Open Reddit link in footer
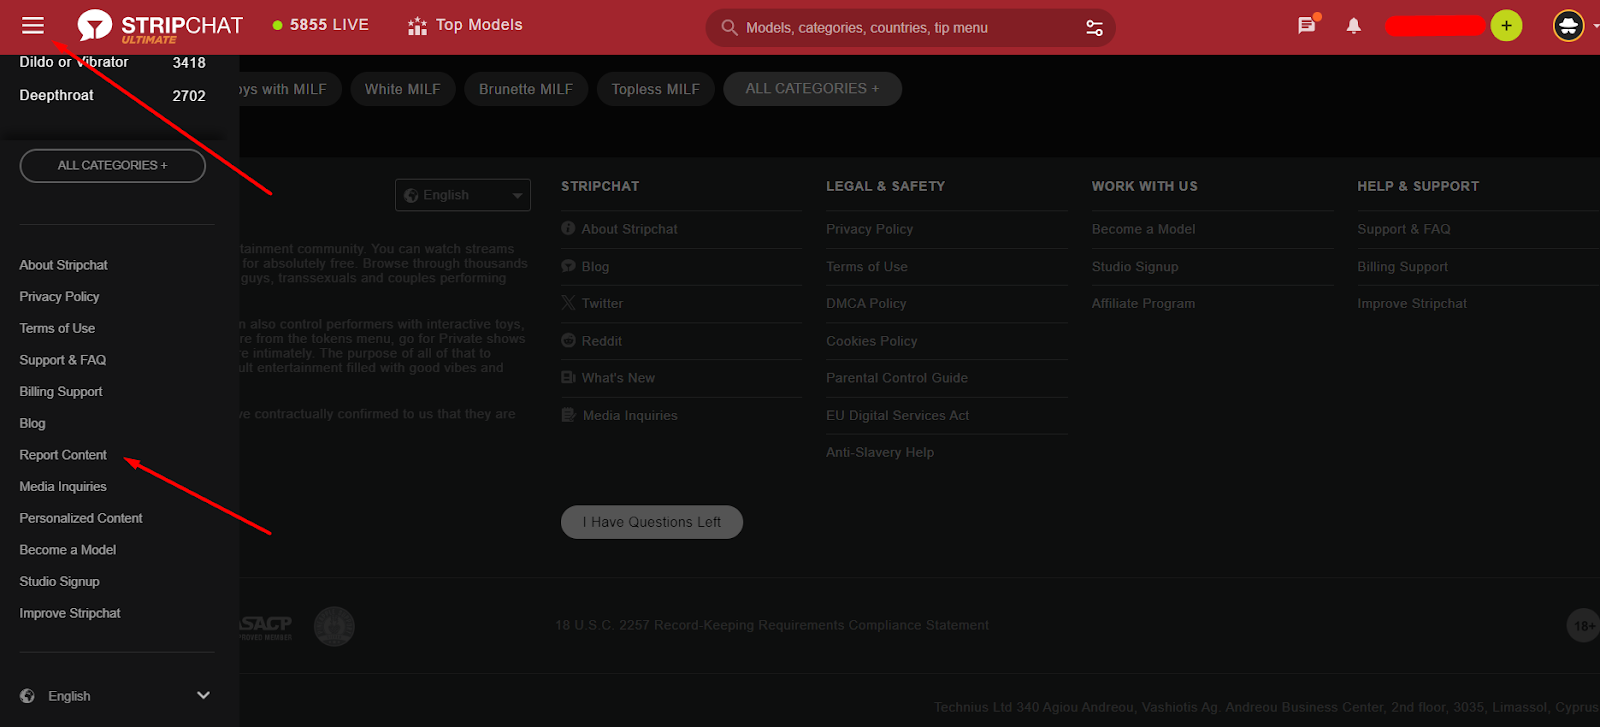1600x727 pixels. coord(602,341)
